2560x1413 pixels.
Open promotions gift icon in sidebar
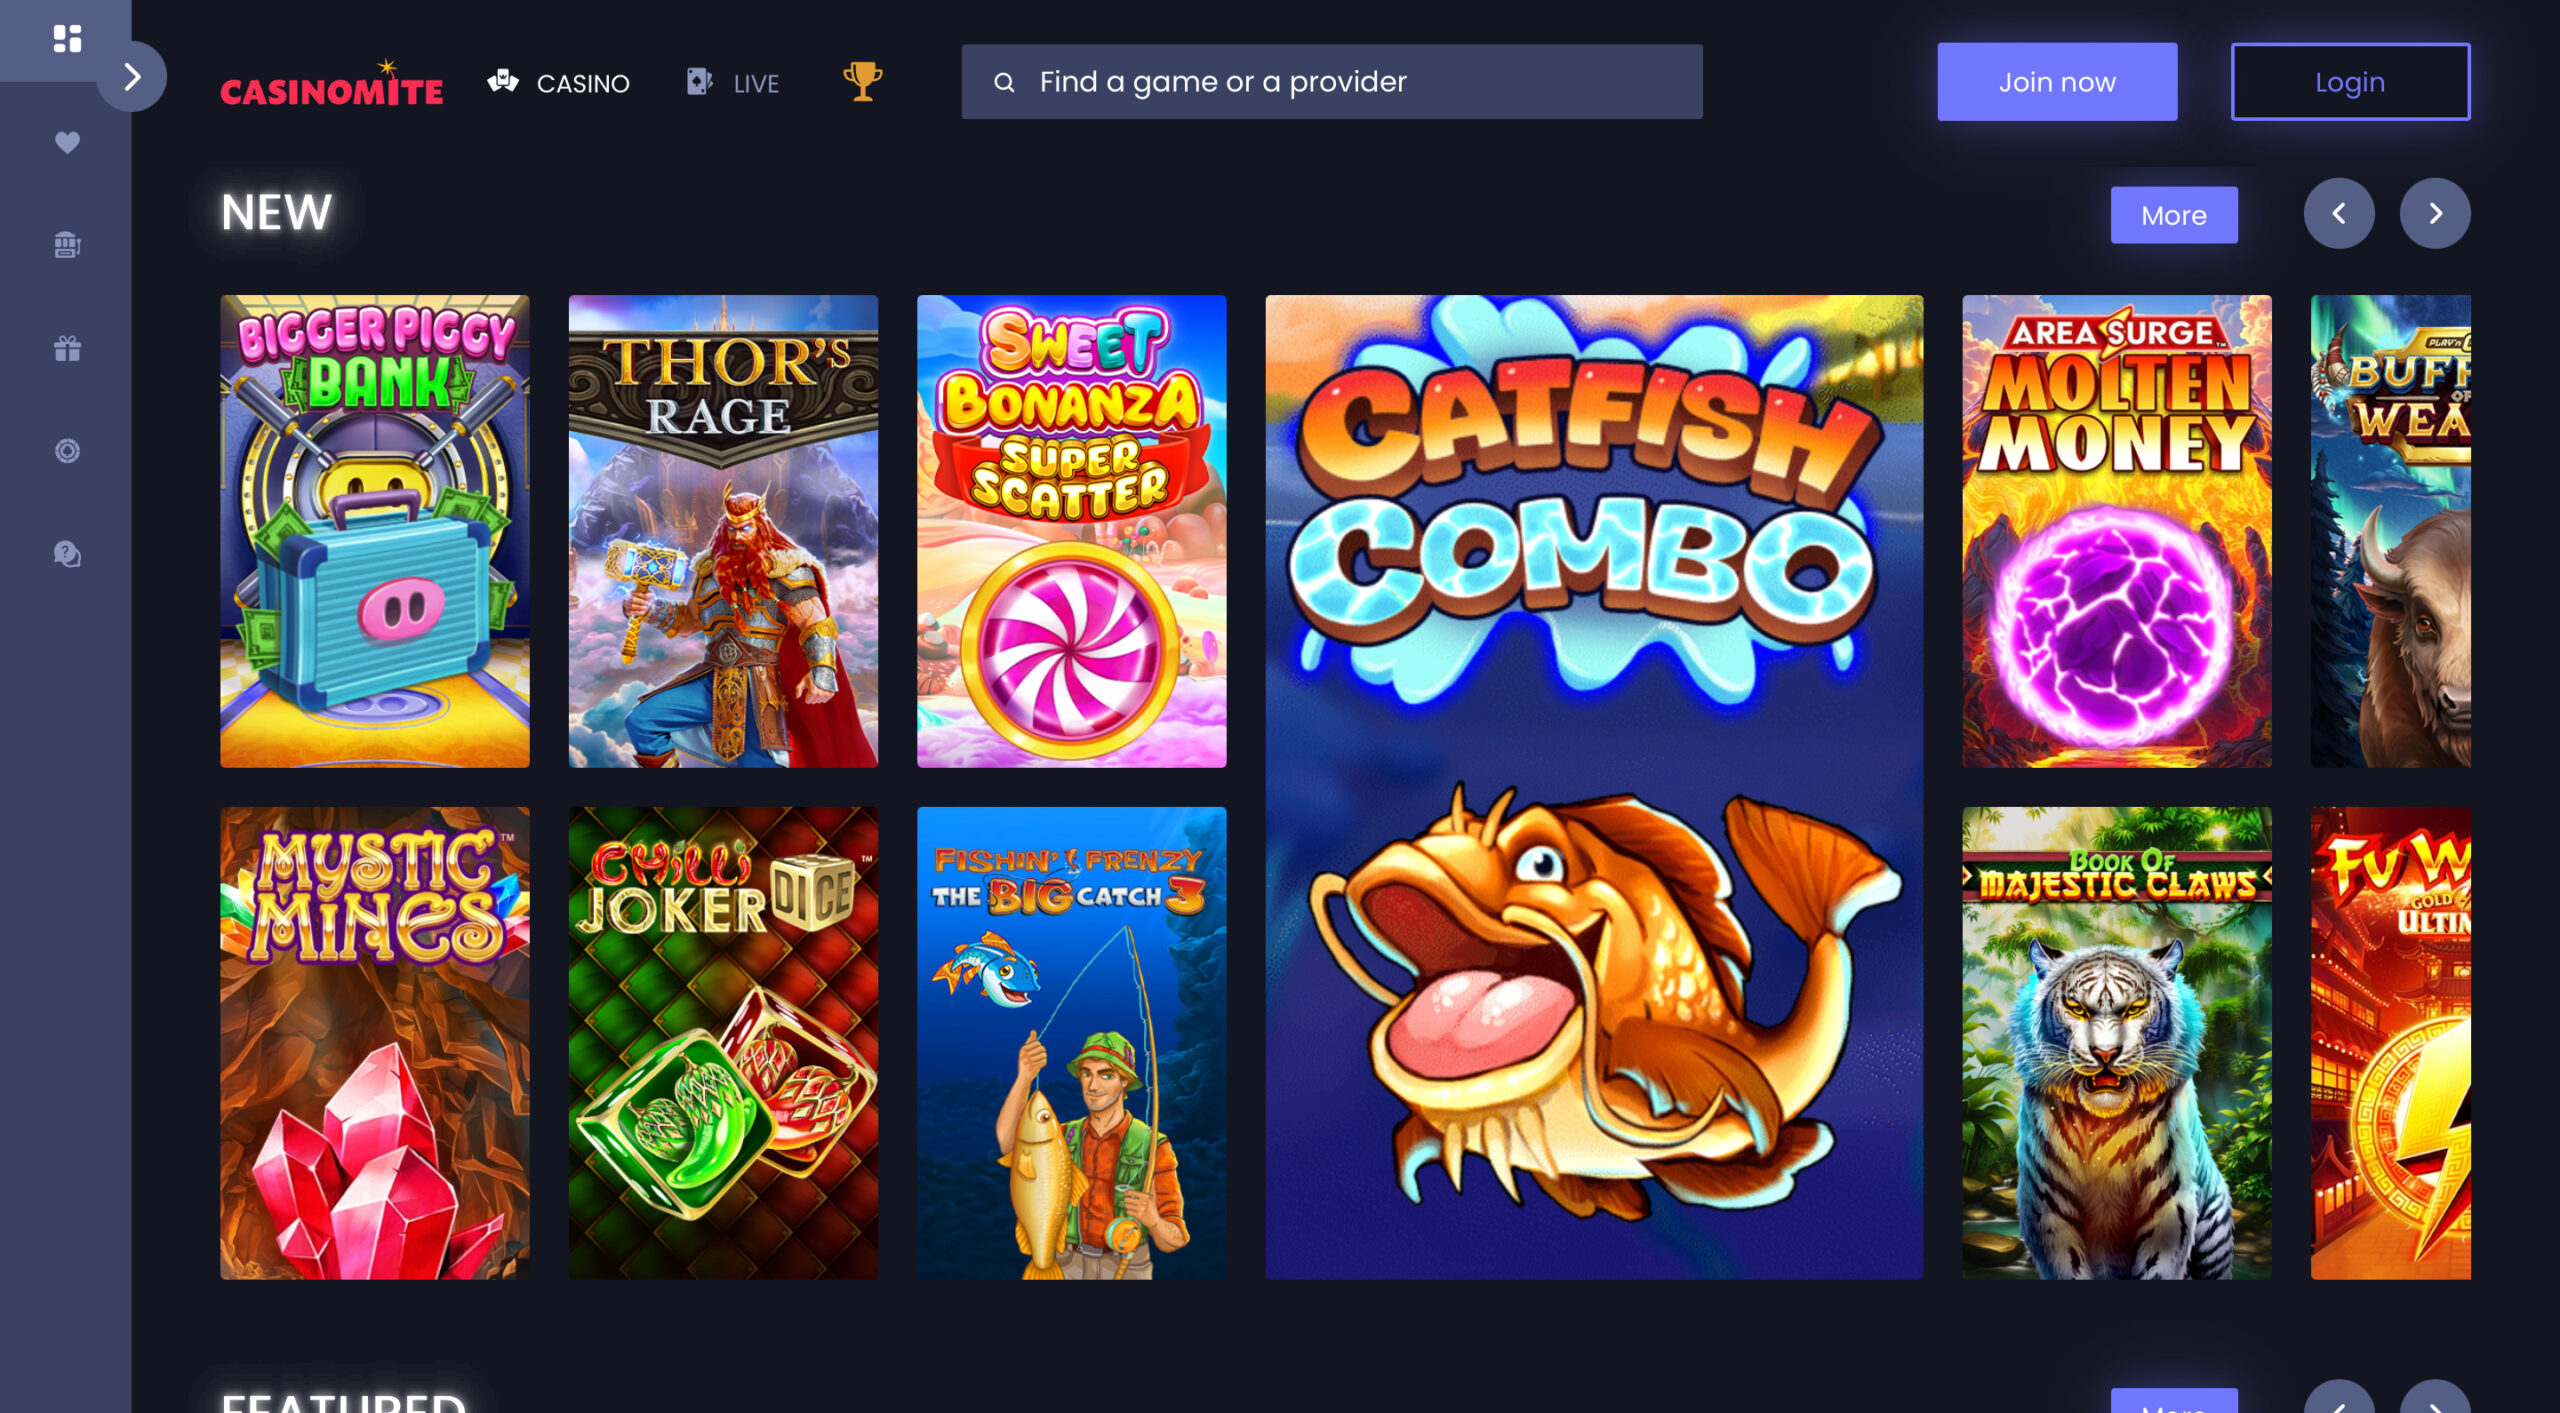tap(67, 348)
